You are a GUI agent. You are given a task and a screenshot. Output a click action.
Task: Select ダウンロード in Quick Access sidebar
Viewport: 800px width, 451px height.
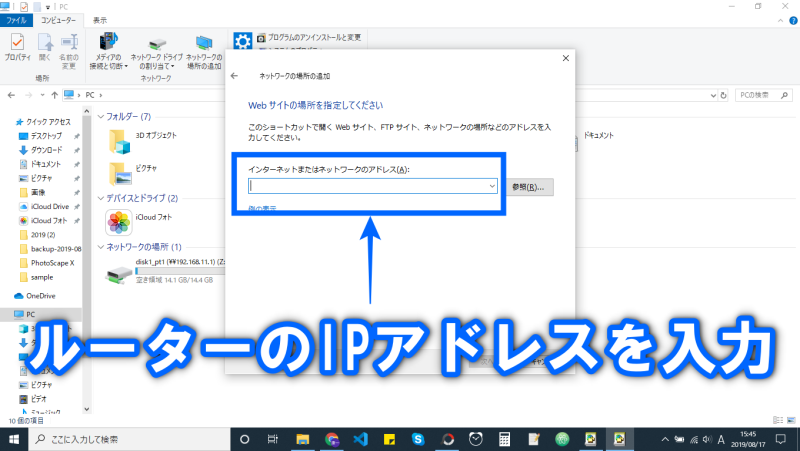pos(46,149)
